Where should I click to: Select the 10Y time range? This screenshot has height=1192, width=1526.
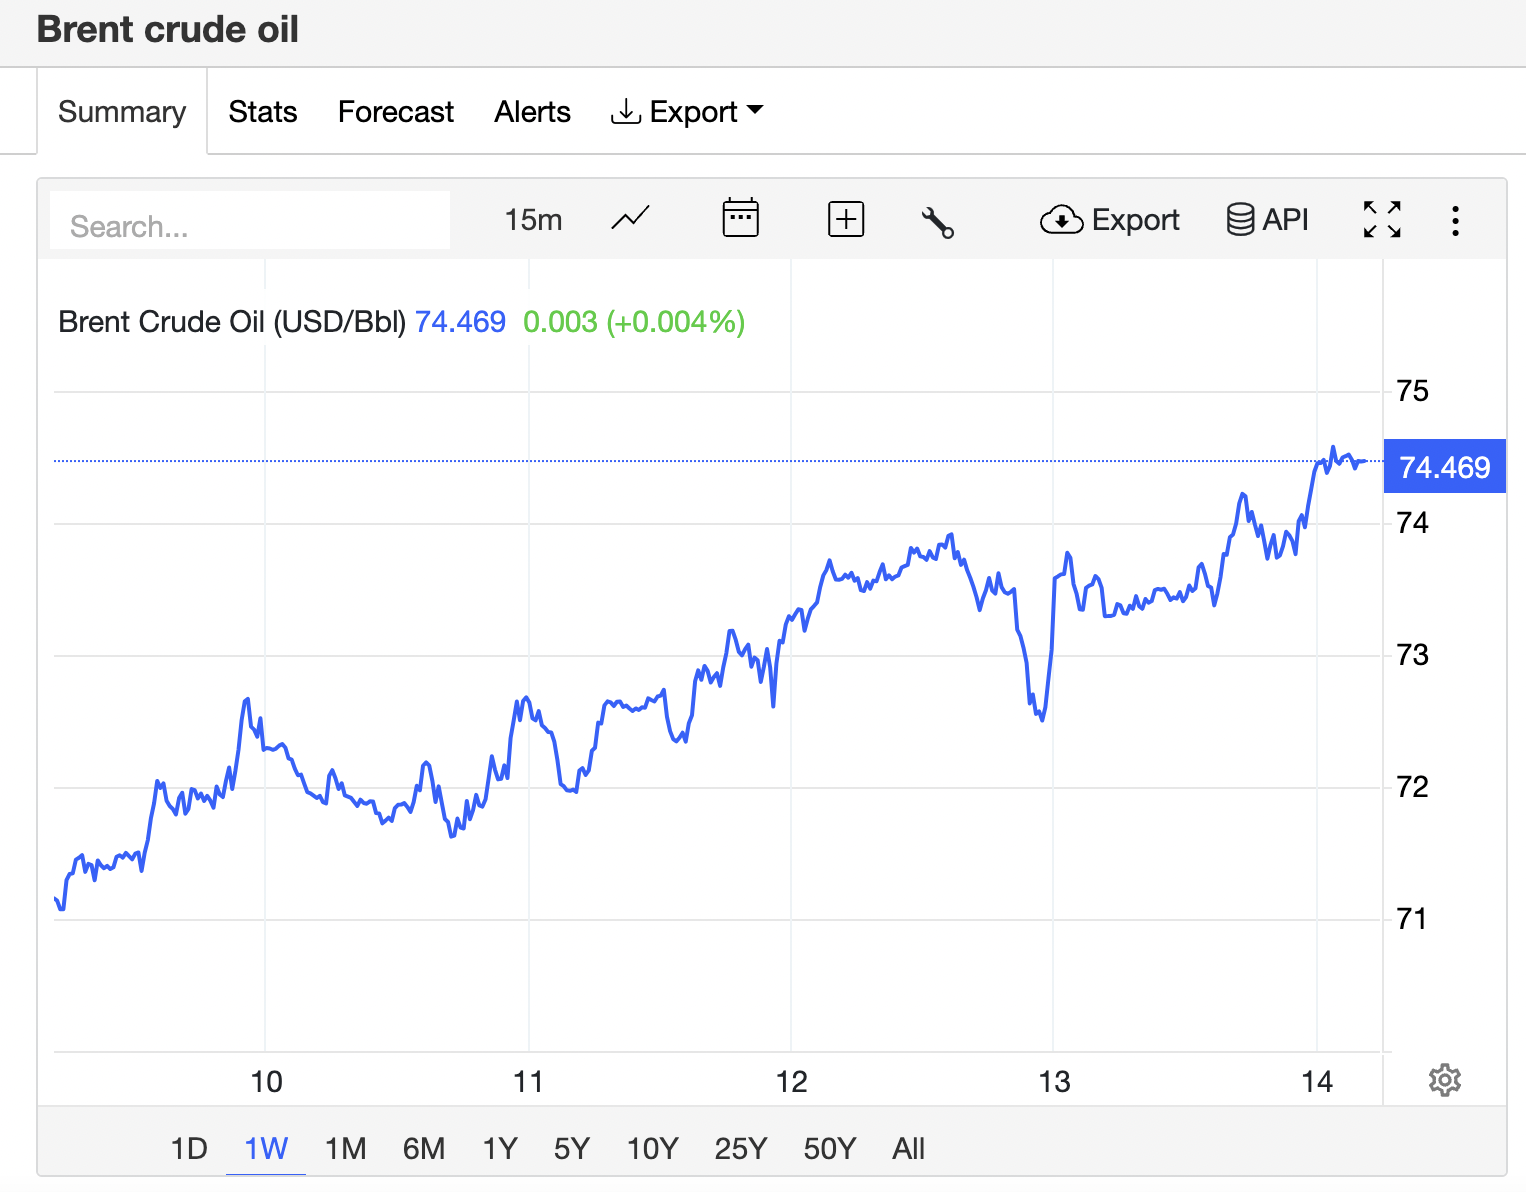tap(652, 1148)
